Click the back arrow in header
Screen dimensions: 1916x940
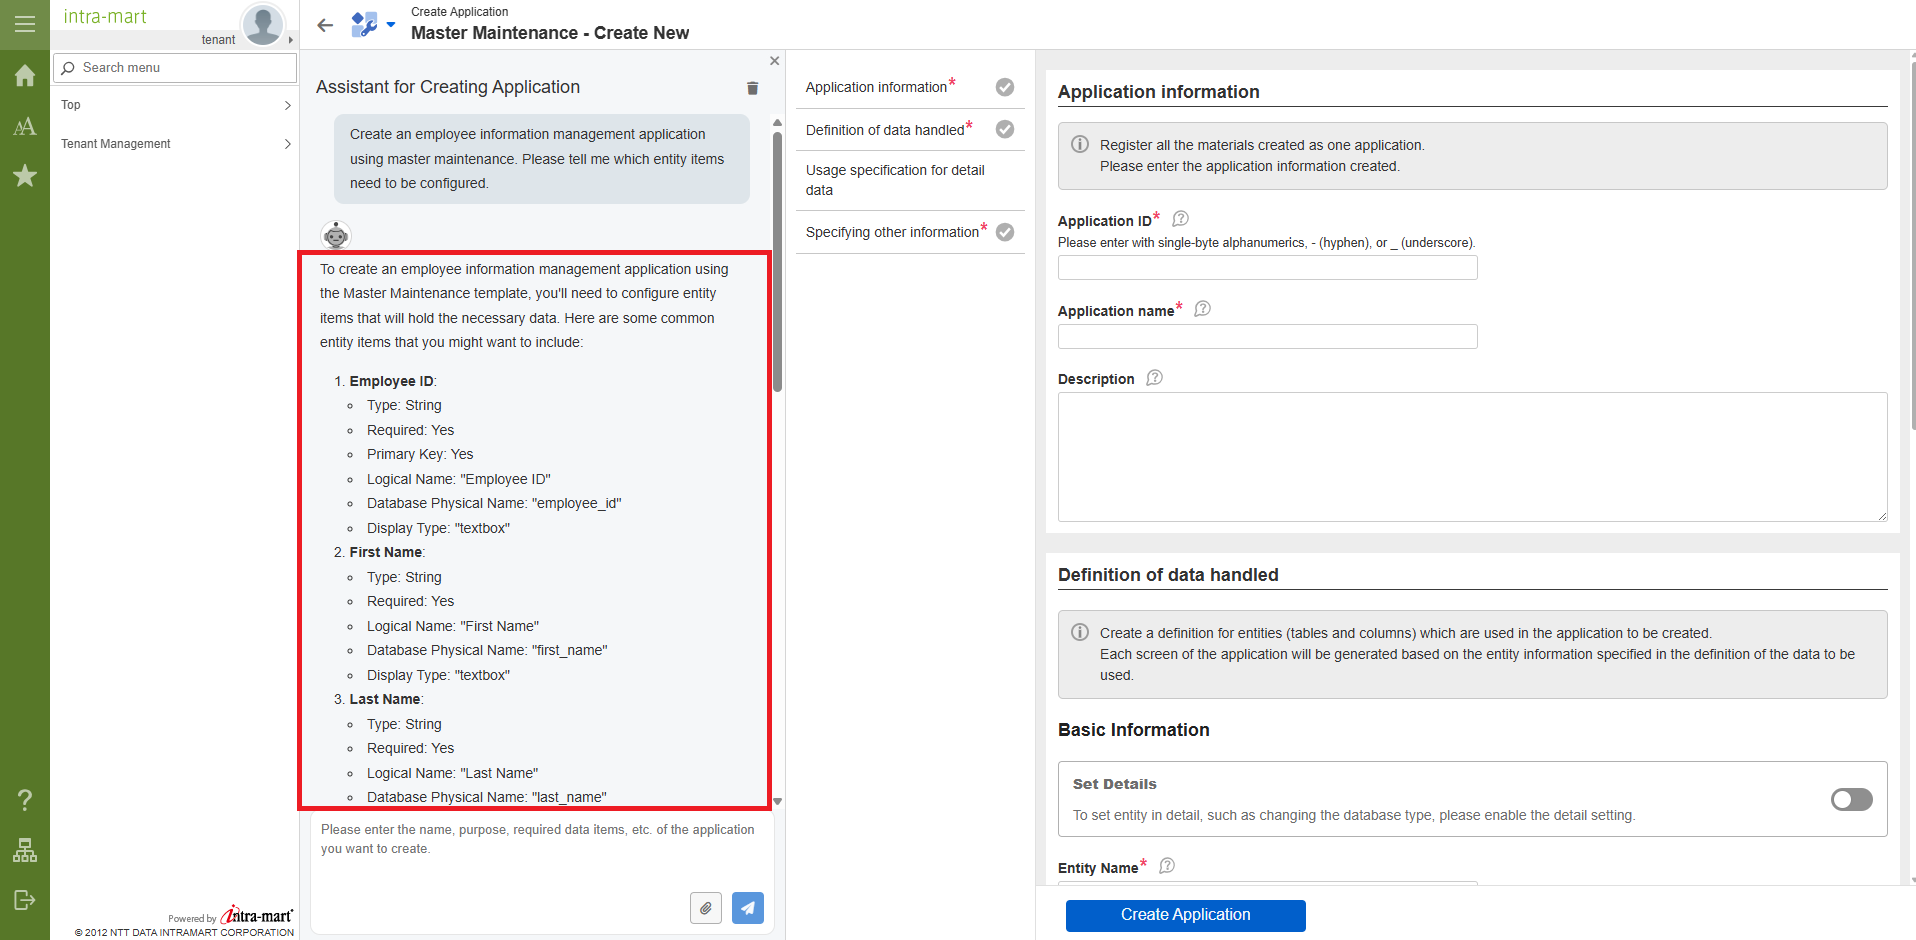[325, 25]
